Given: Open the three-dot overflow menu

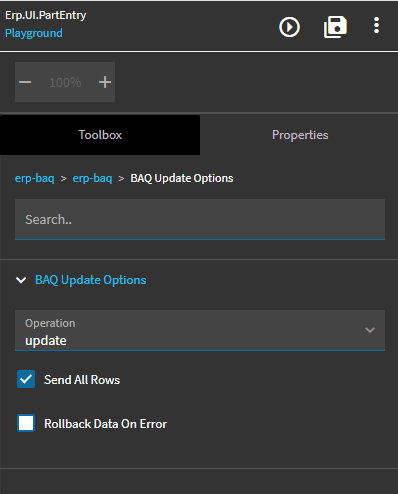Looking at the screenshot, I should pos(376,25).
